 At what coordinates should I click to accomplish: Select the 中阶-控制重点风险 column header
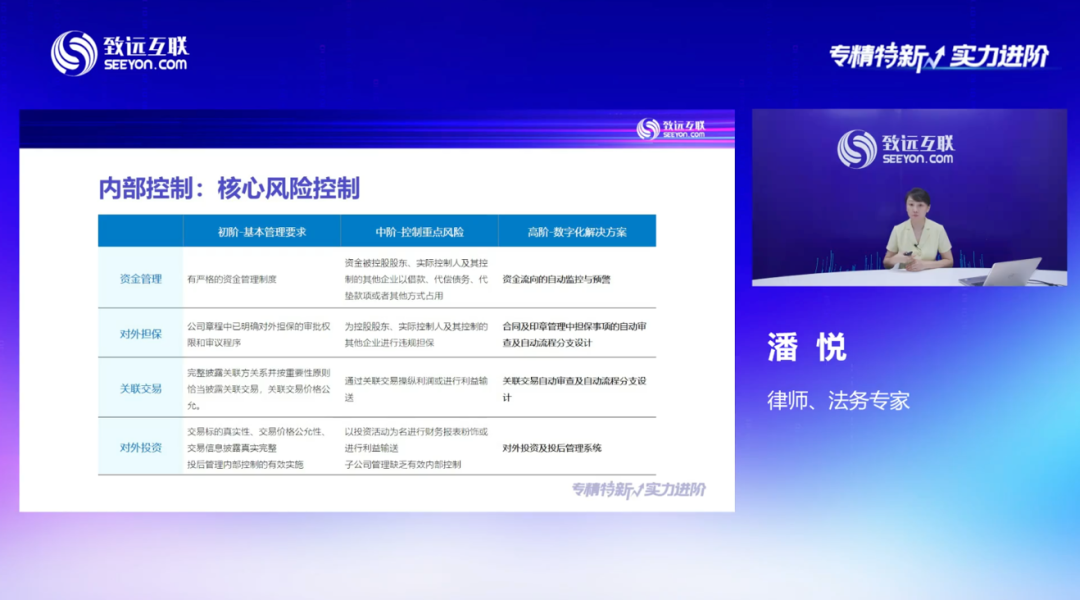click(419, 231)
